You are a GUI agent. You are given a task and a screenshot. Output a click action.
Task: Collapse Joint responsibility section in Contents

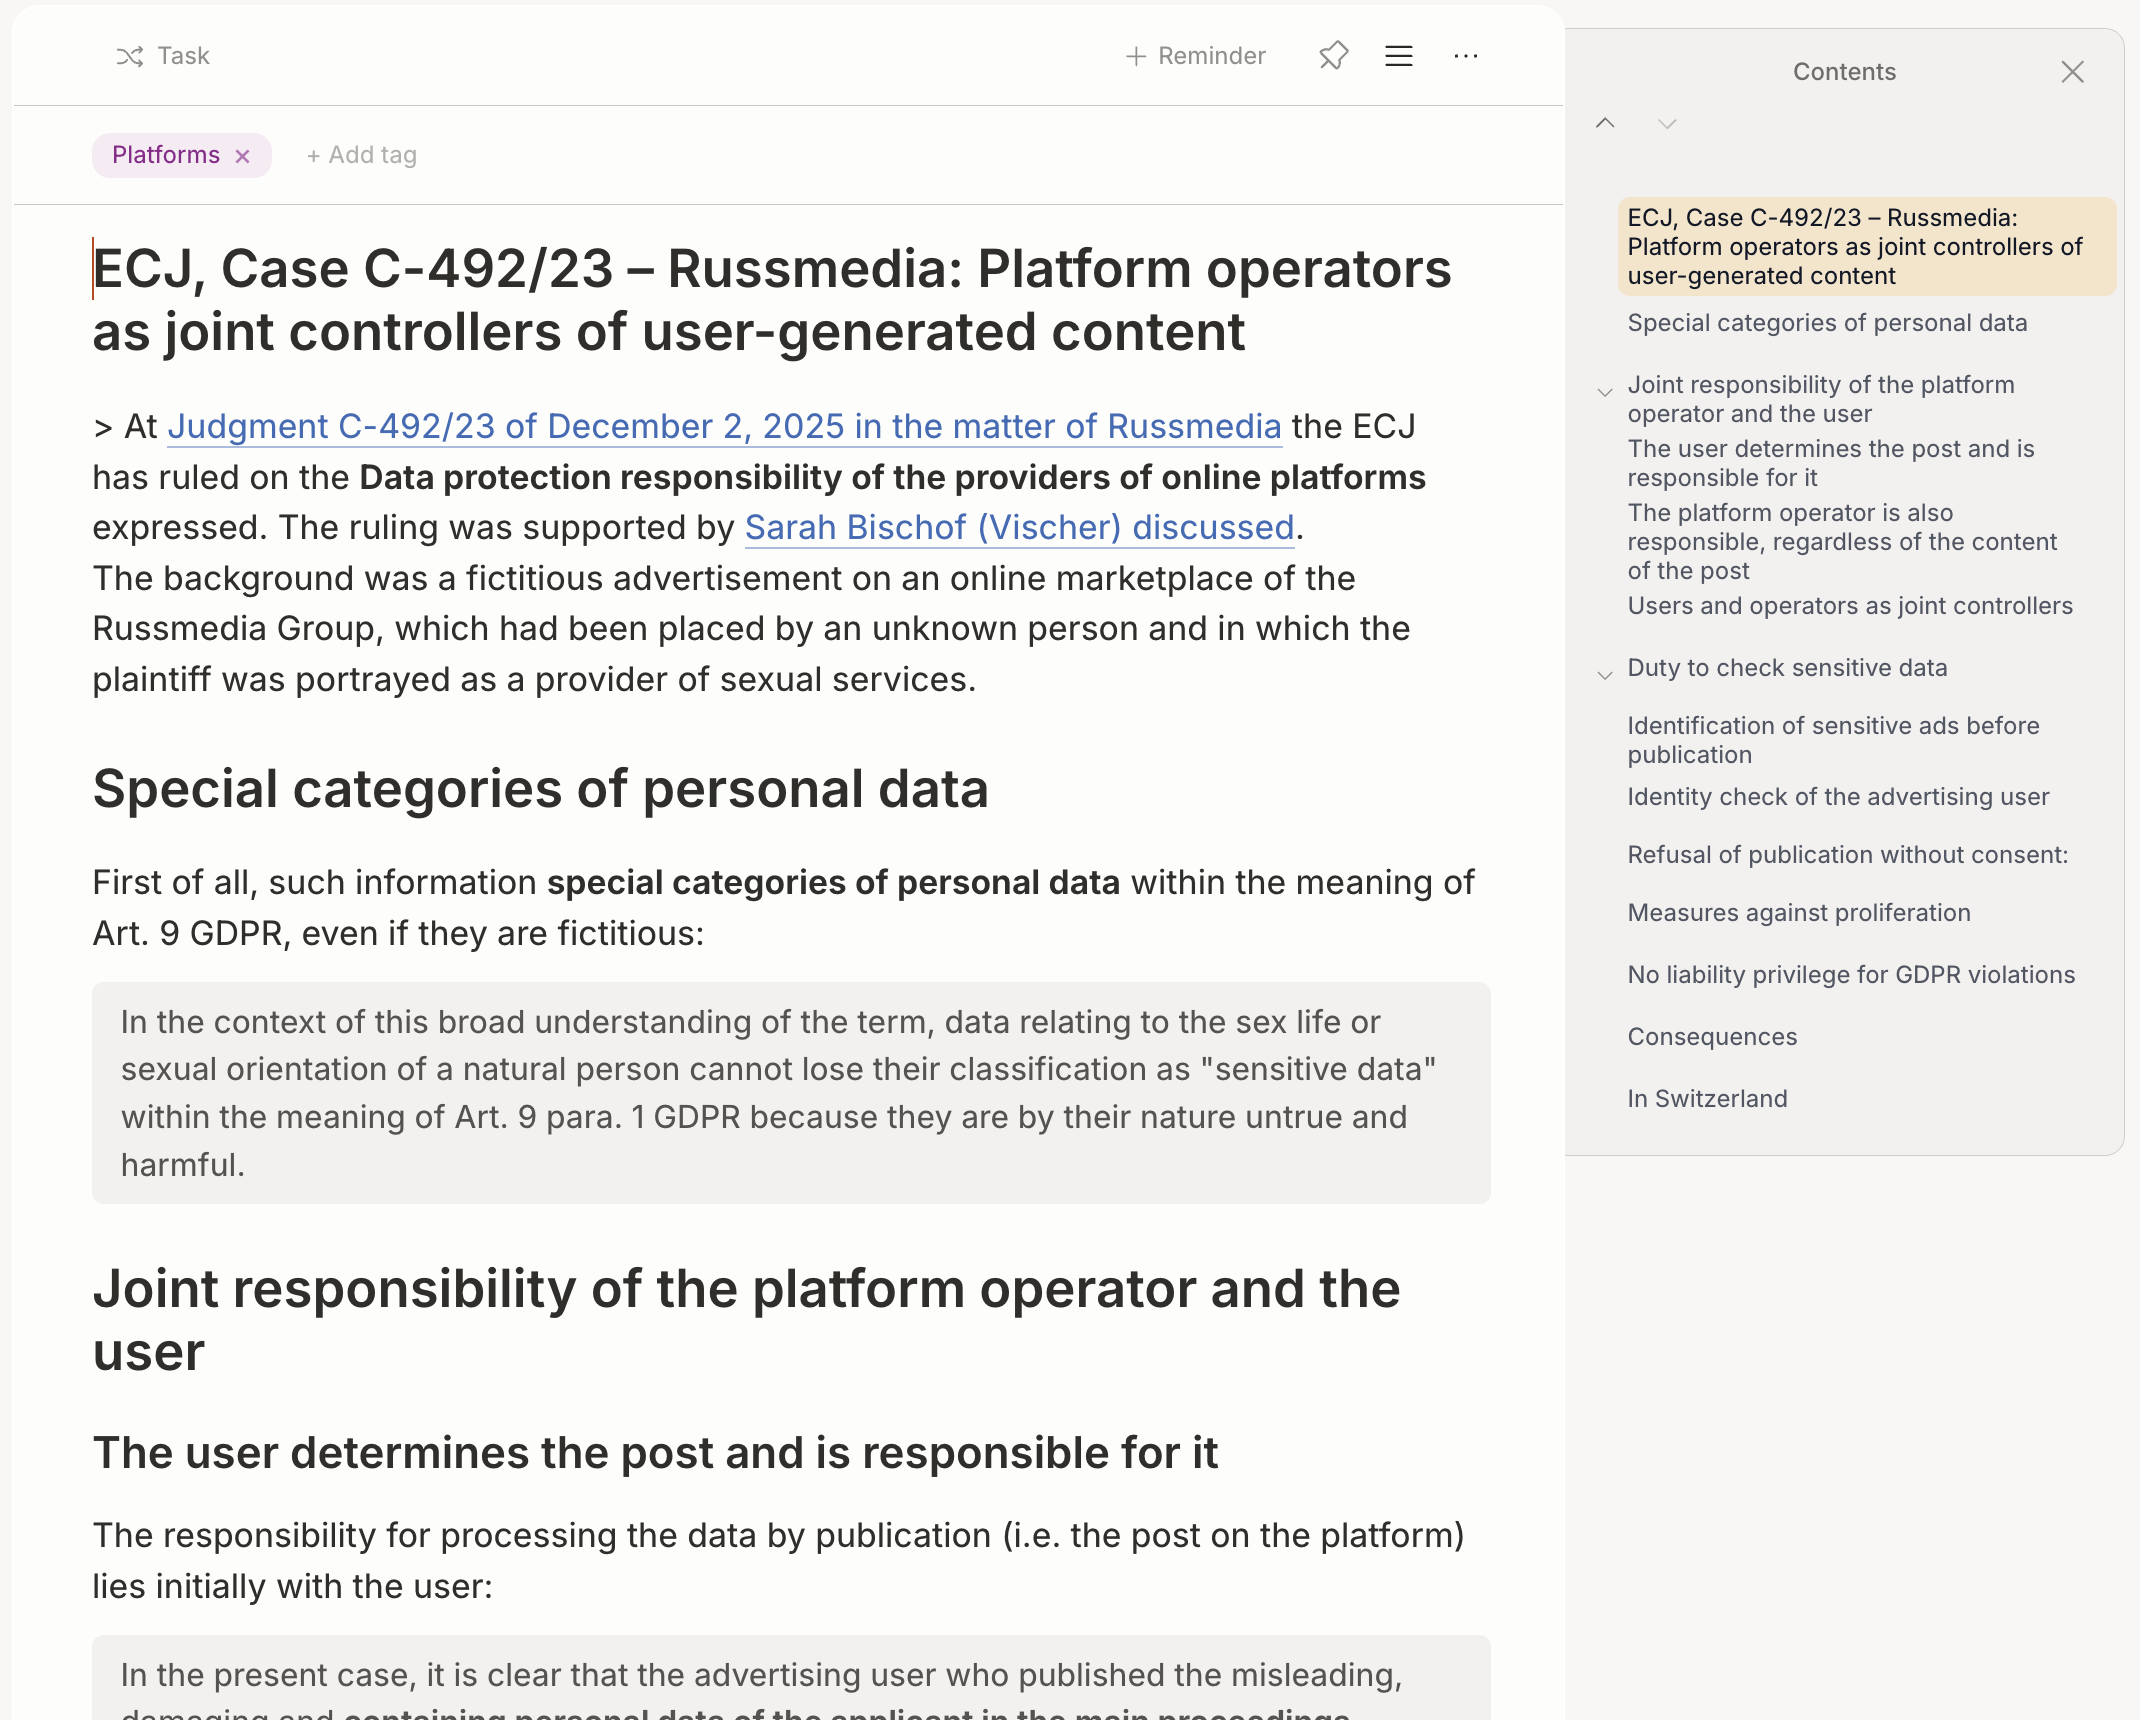[1605, 392]
